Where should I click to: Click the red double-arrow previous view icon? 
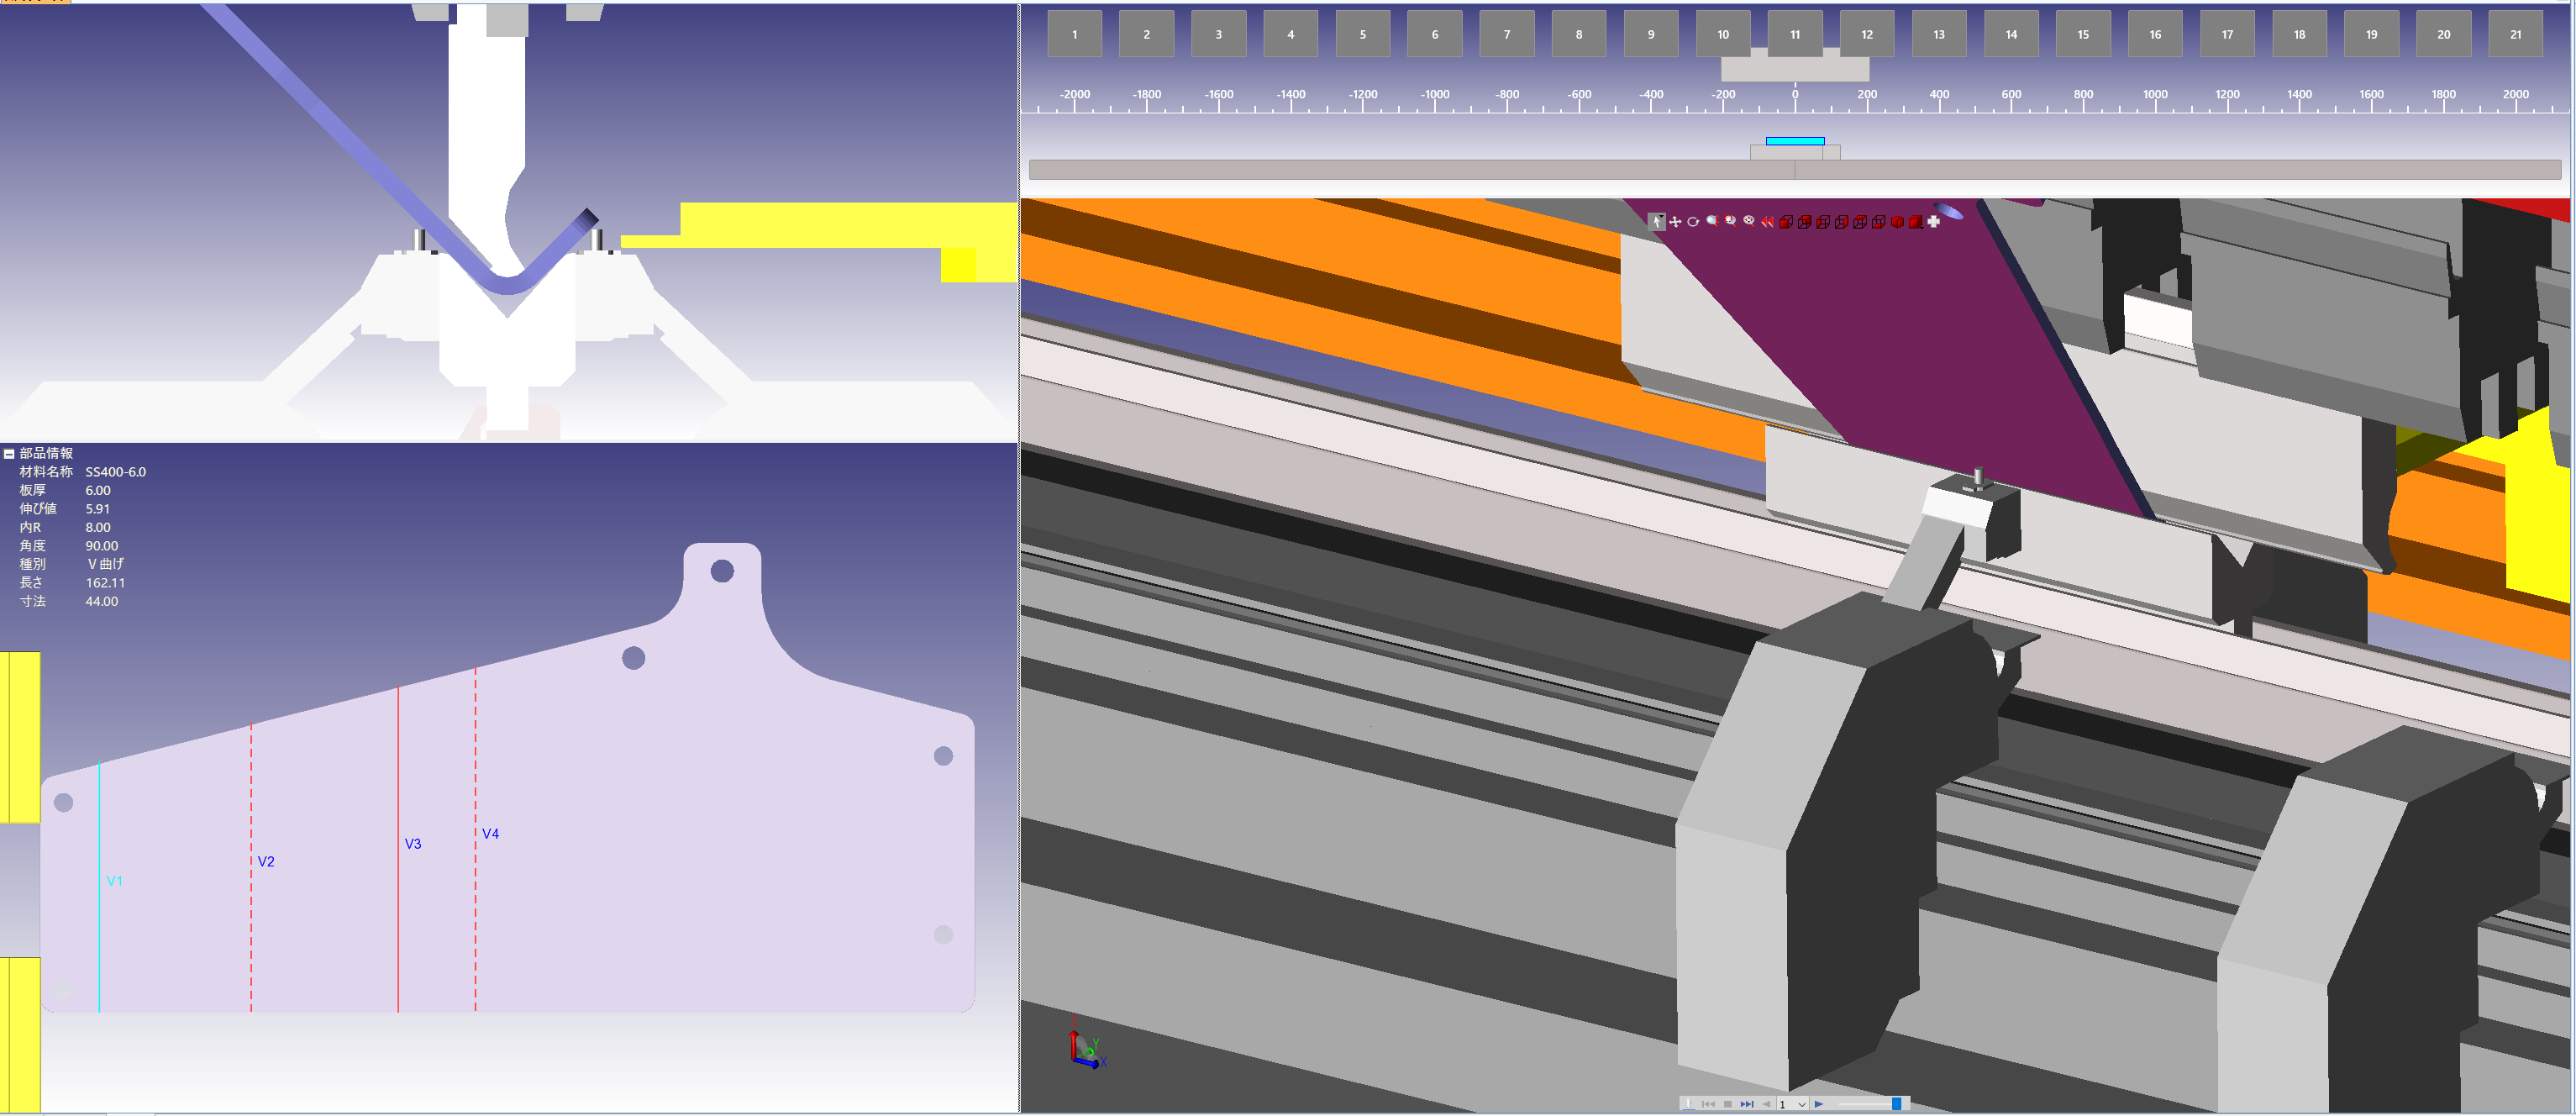pyautogui.click(x=1768, y=222)
